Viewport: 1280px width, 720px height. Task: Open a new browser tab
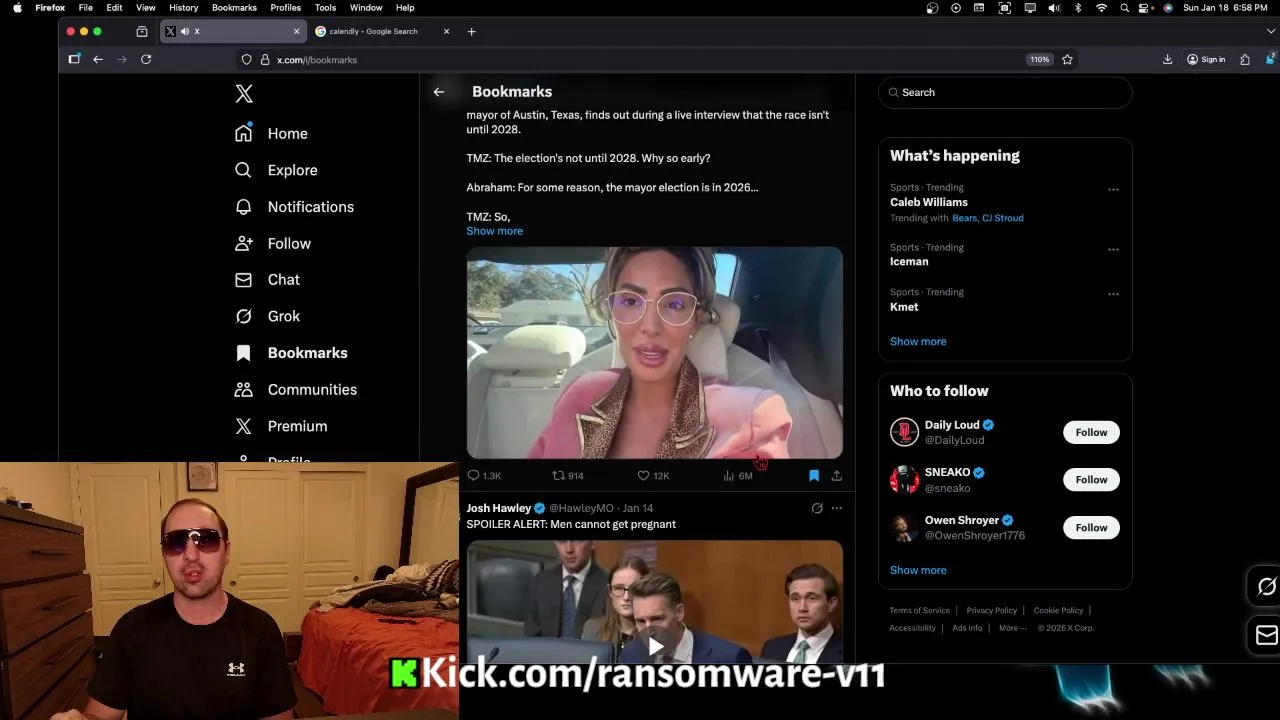tap(472, 31)
